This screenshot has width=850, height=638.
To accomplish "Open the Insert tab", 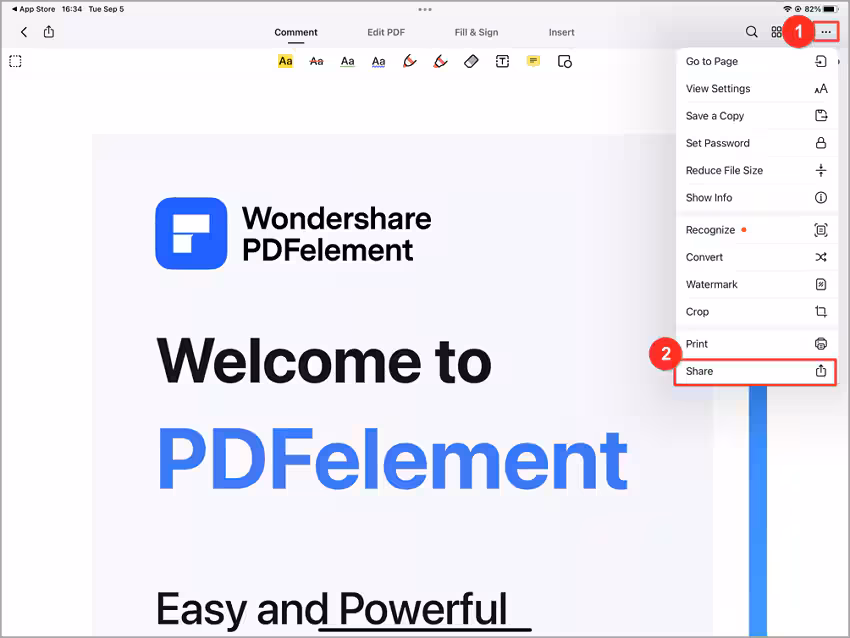I will pos(561,32).
